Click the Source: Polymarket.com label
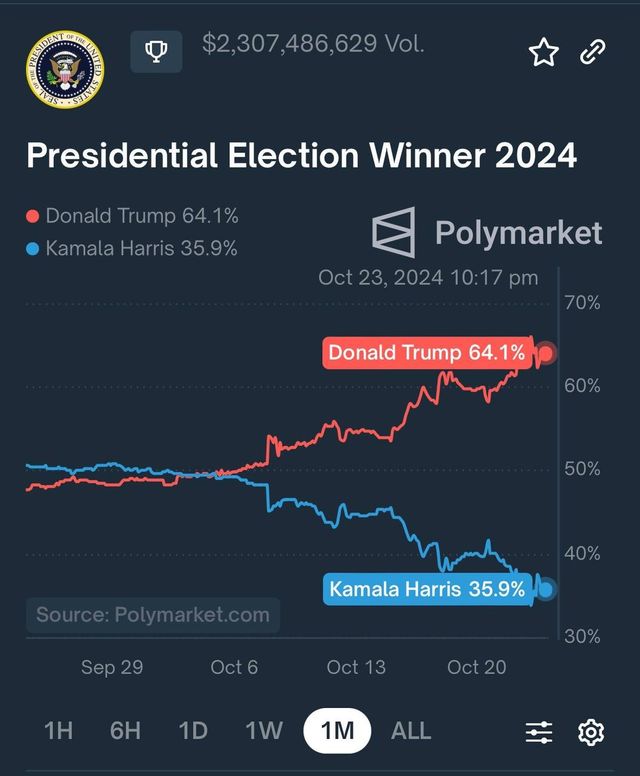This screenshot has width=640, height=776. click(x=153, y=615)
